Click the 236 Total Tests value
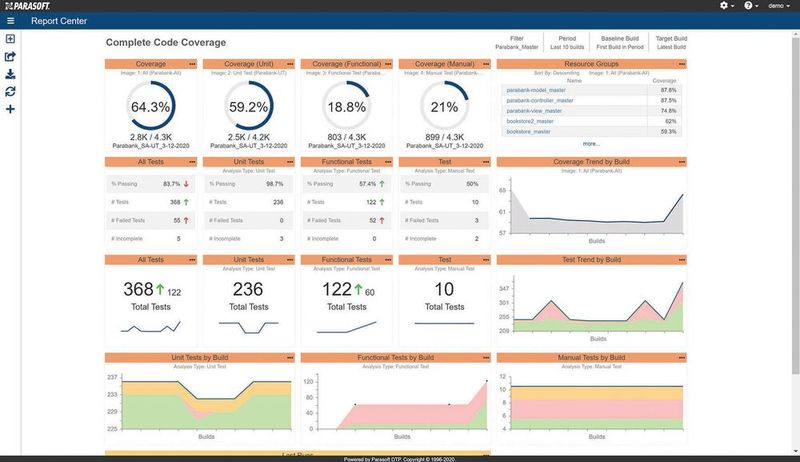Image resolution: width=800 pixels, height=462 pixels. click(248, 289)
